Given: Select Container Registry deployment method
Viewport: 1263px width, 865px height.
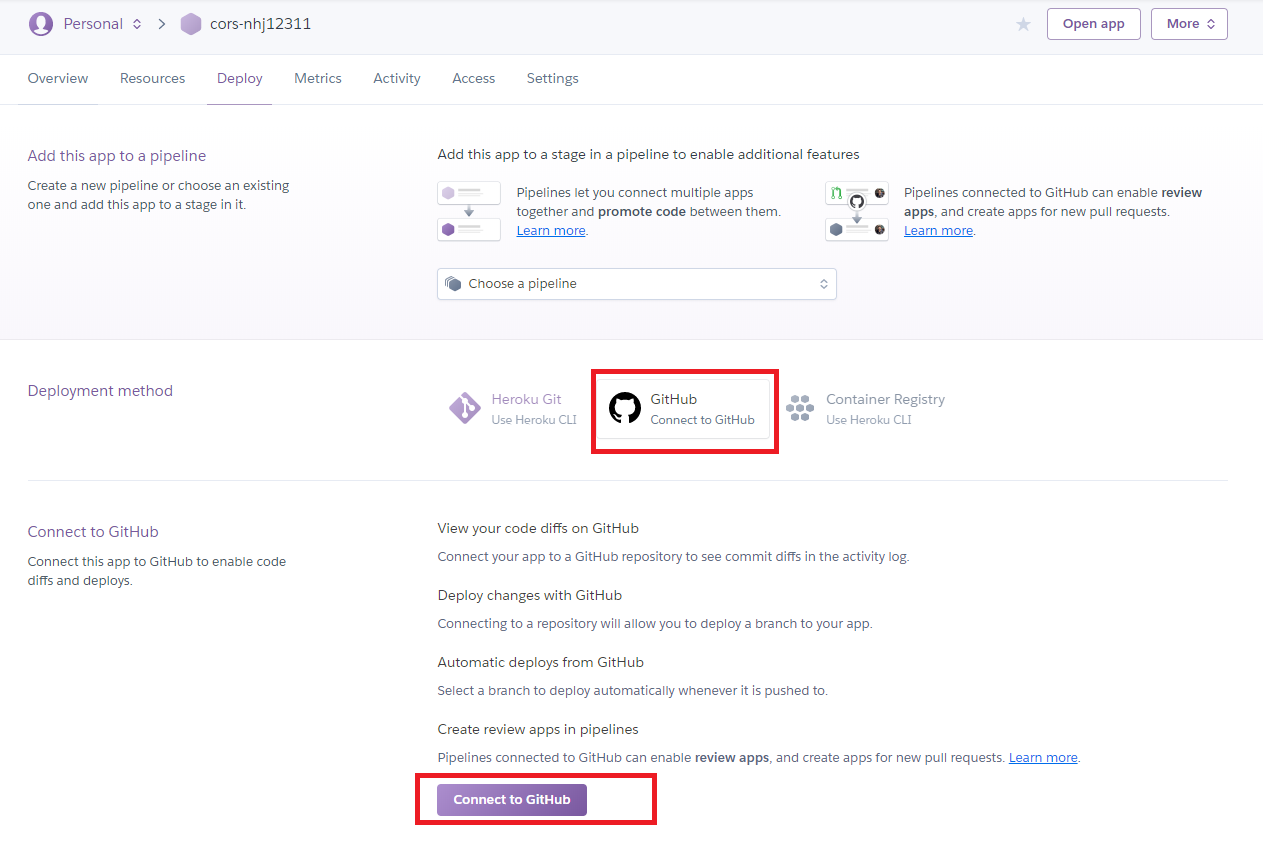Looking at the screenshot, I should [865, 408].
